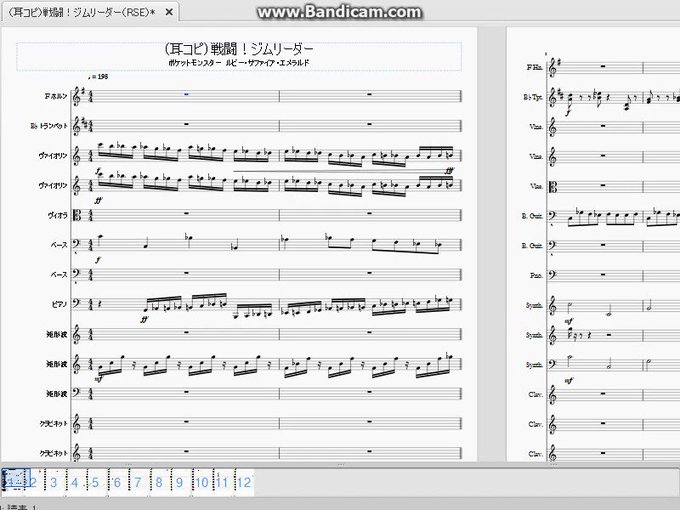Viewport: 680px width, 510px height.
Task: Select the bass clef on the ピアノ staff
Action: click(x=77, y=303)
